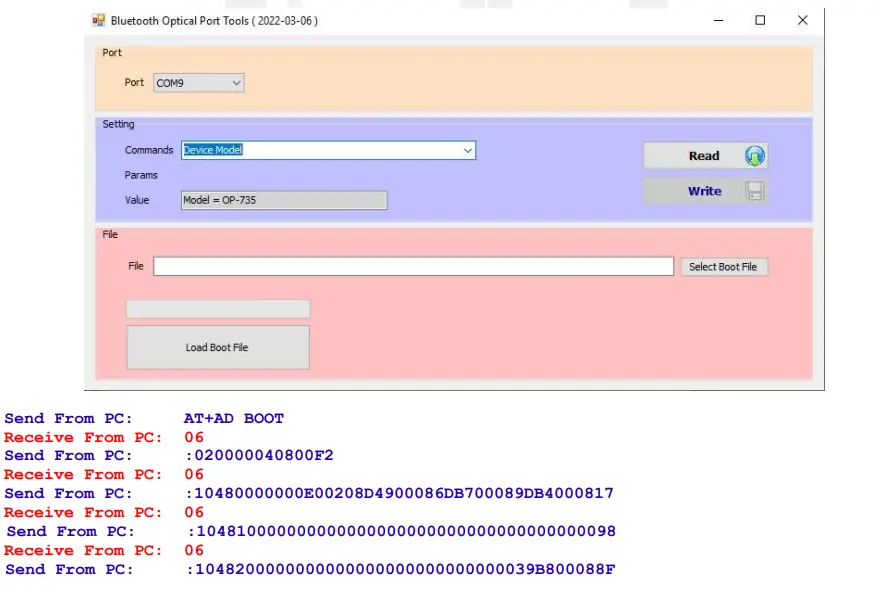Click the Load Boot File button

tap(218, 347)
